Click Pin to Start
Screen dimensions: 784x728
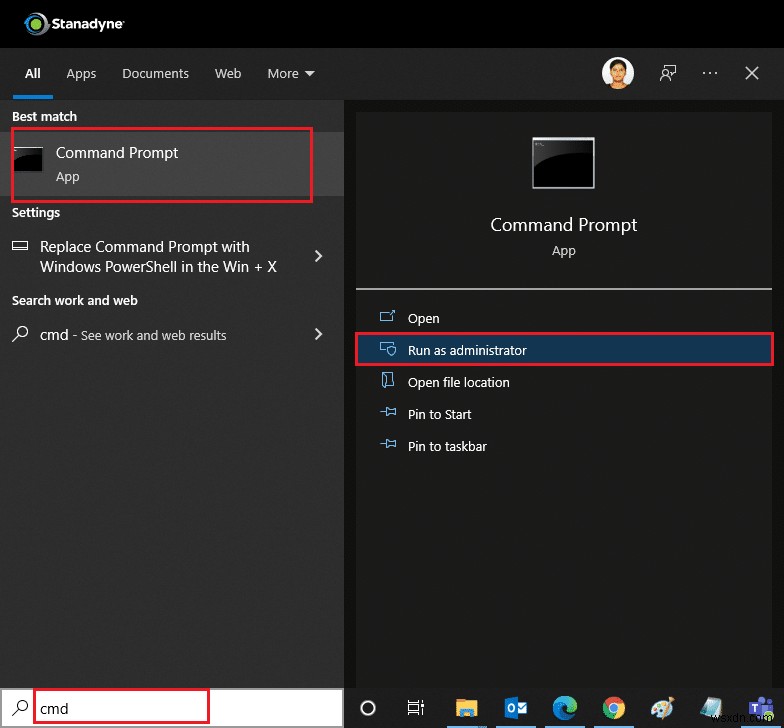[440, 414]
